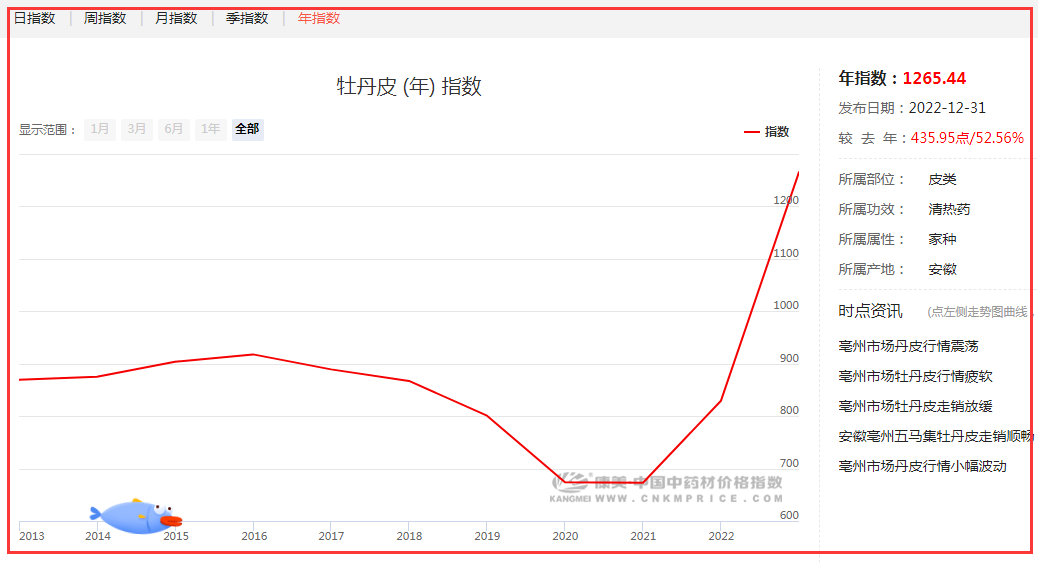Viewport: 1038px width, 562px height.
Task: Toggle the 指数 legend series
Action: pos(767,132)
